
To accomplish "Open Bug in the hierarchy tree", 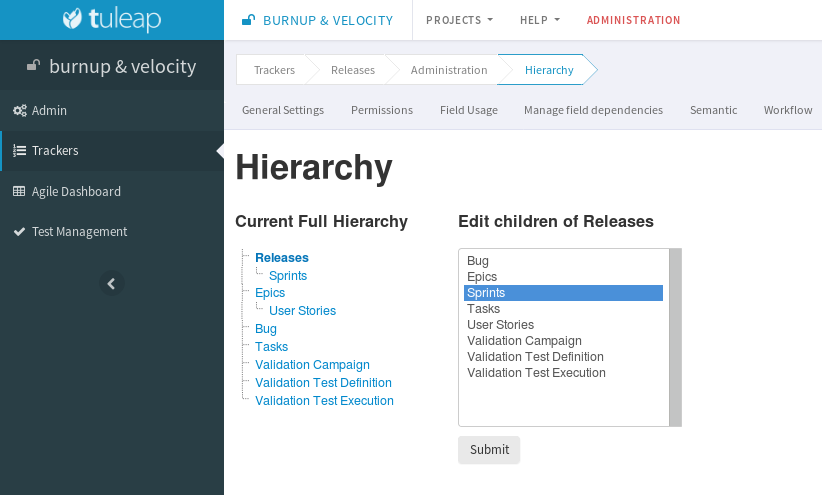I will tap(266, 329).
